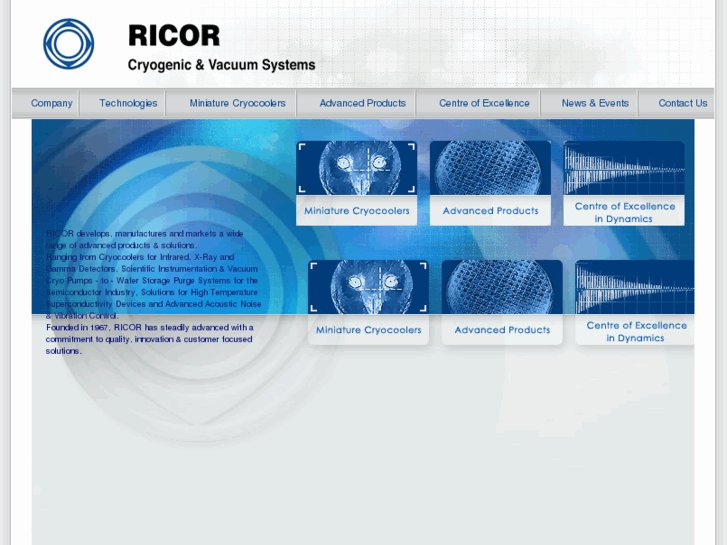727x545 pixels.
Task: Open lower Centre of Excellence in Dynamics label
Action: 635,332
